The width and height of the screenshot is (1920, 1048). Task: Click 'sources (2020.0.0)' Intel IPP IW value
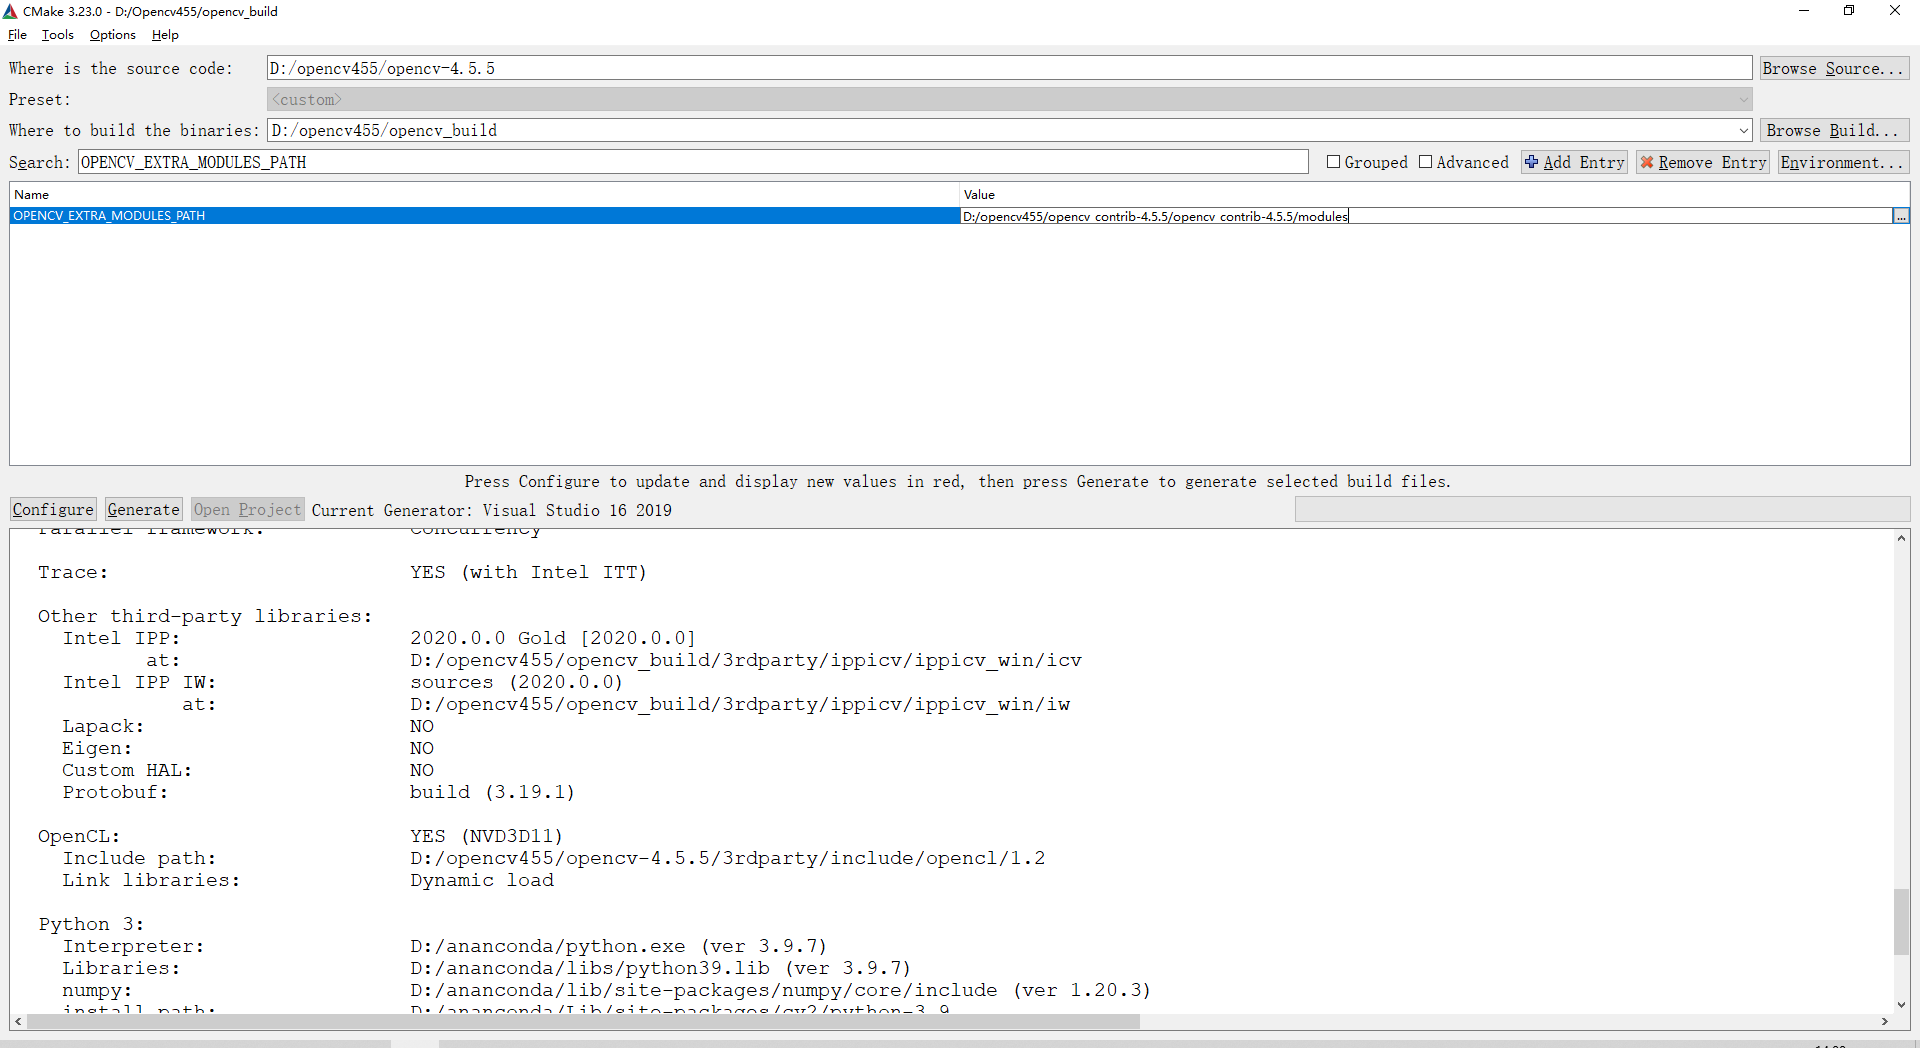coord(517,682)
